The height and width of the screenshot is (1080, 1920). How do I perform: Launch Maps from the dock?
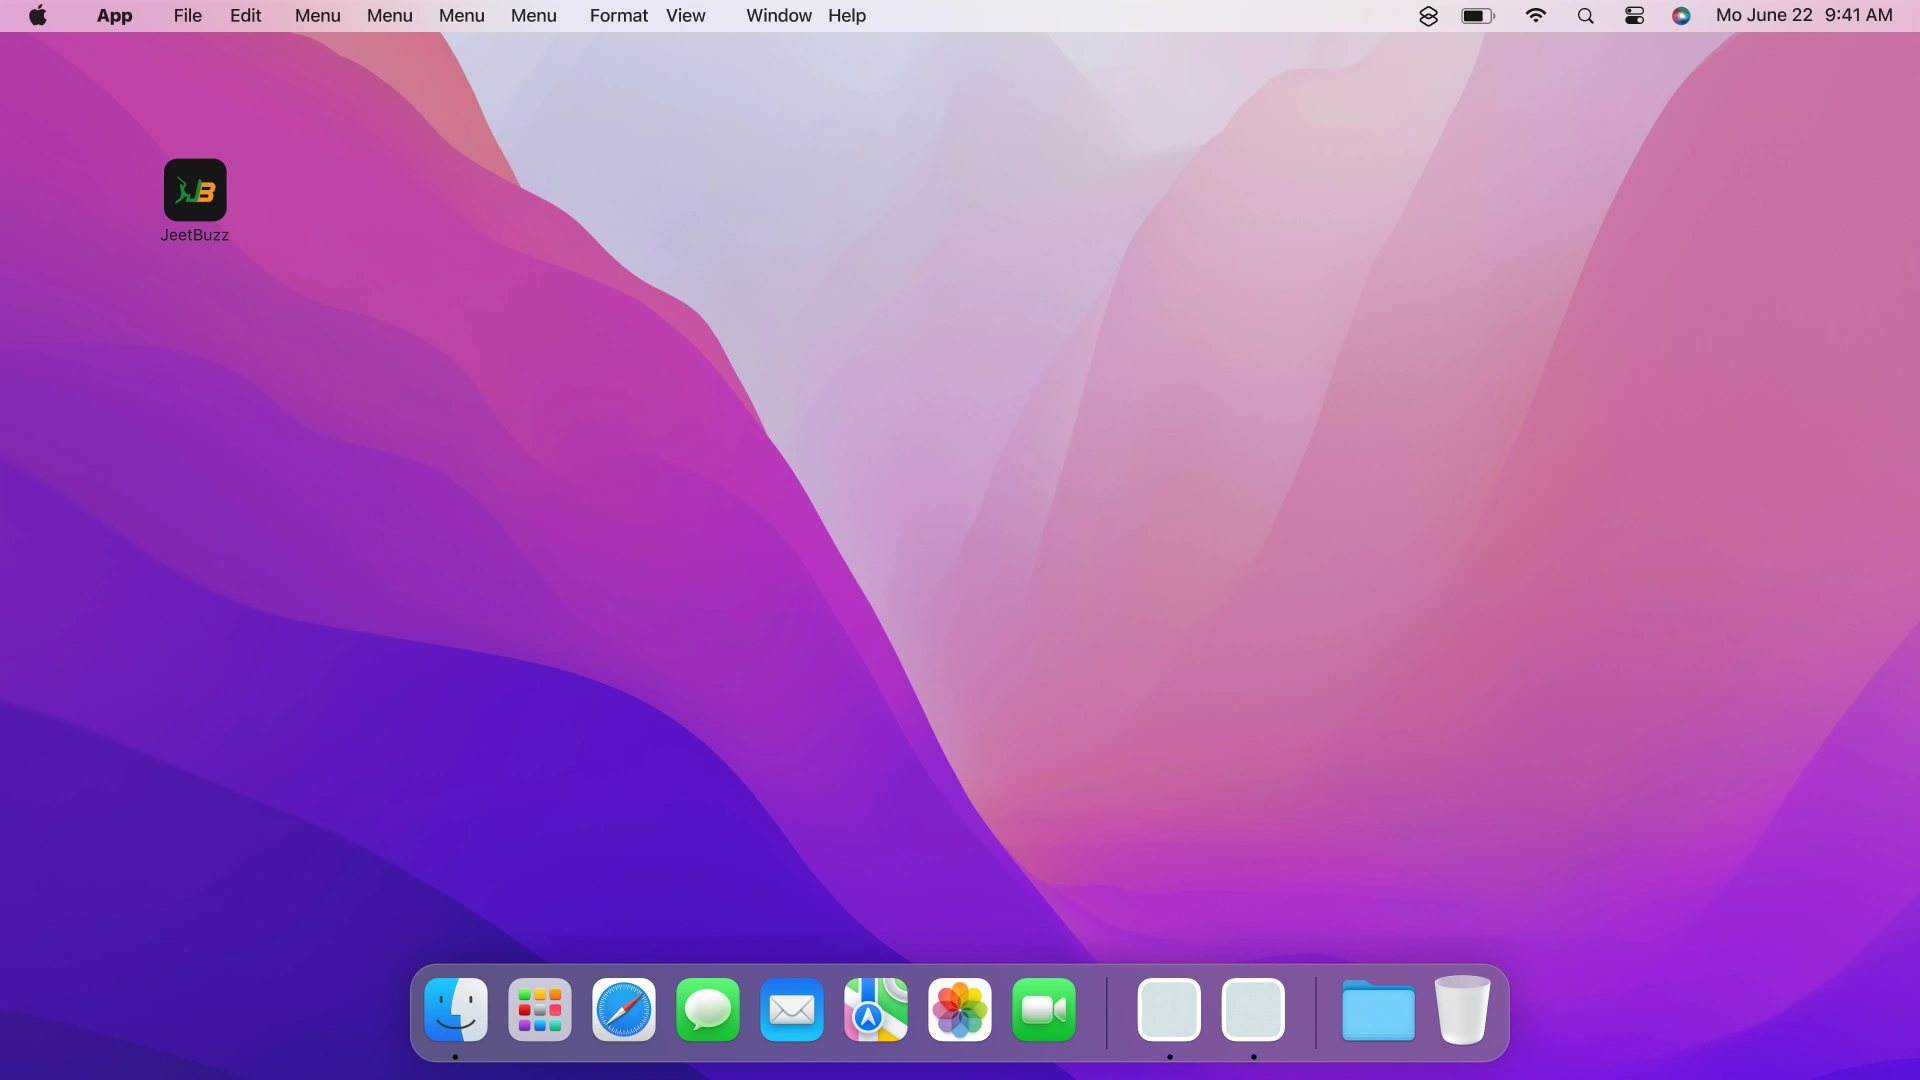tap(876, 1010)
